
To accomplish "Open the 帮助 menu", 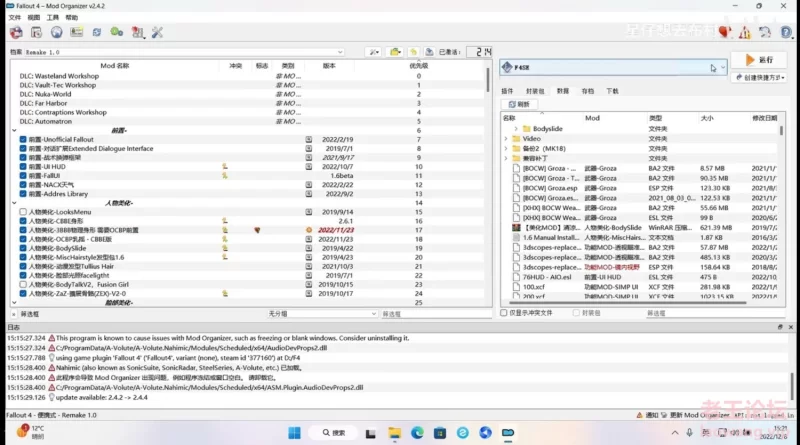I will 71,17.
